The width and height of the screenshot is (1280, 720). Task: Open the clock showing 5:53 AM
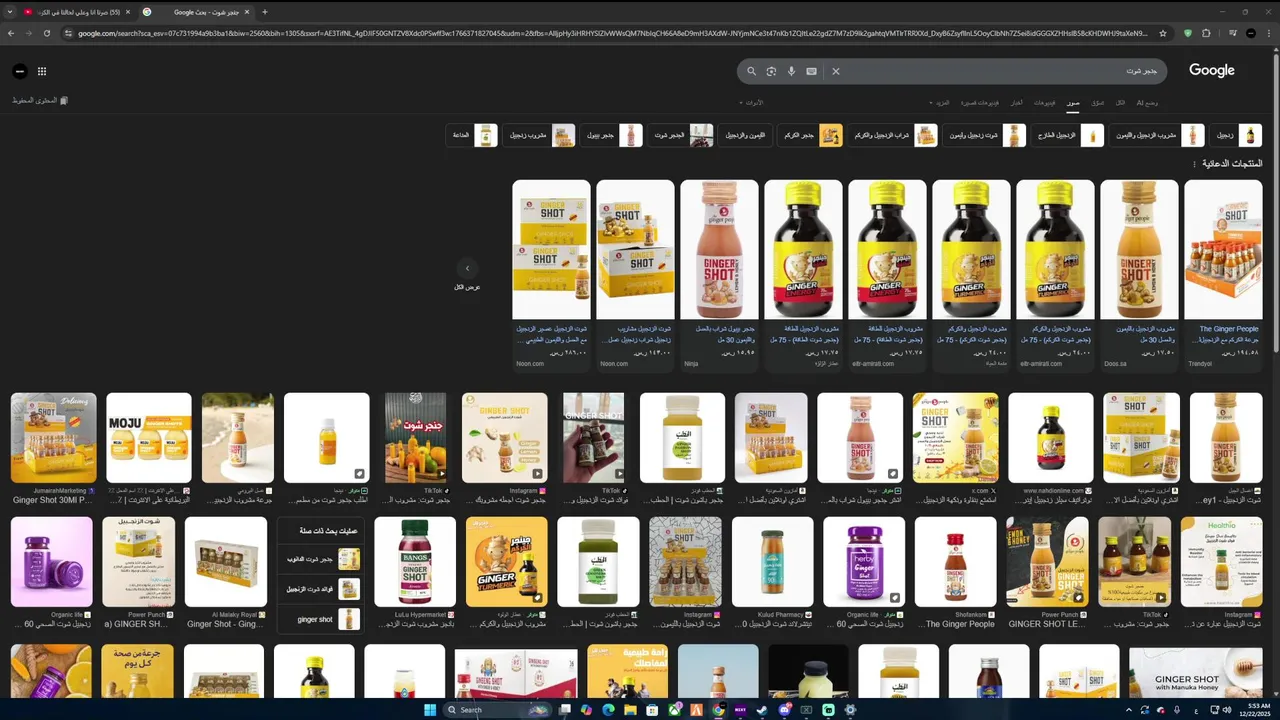click(x=1257, y=709)
